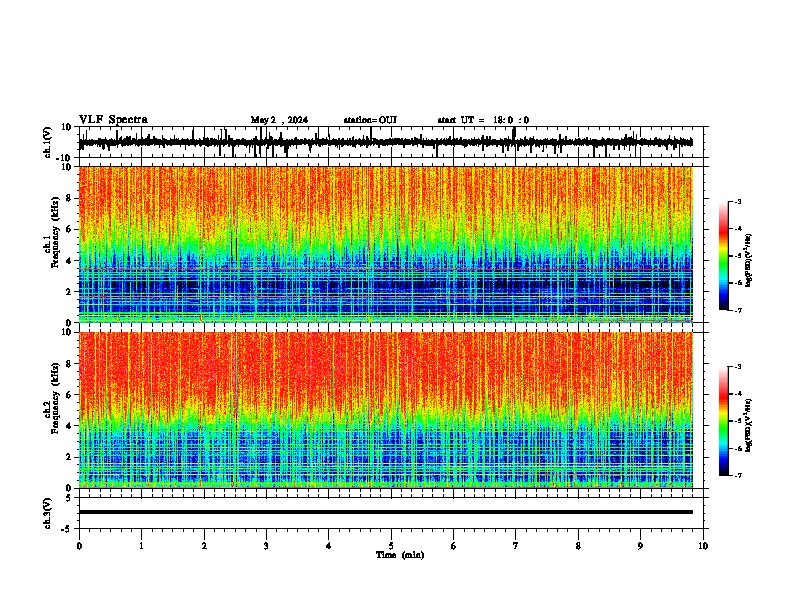Click the time axis tick label '10'

pos(703,546)
